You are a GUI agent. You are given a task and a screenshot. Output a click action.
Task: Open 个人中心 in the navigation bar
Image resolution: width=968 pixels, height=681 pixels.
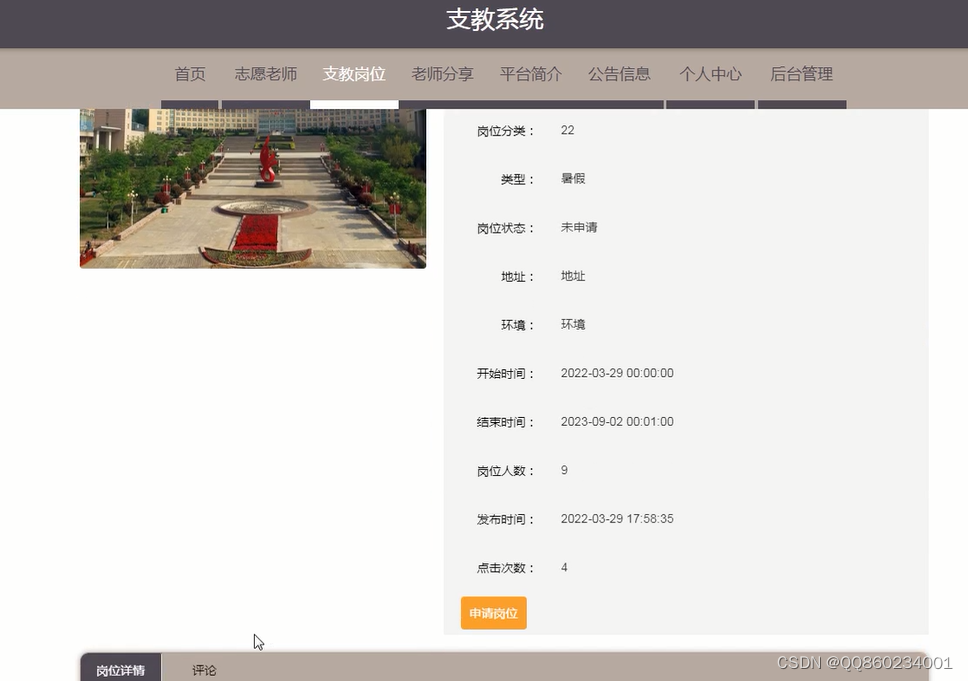pos(711,74)
